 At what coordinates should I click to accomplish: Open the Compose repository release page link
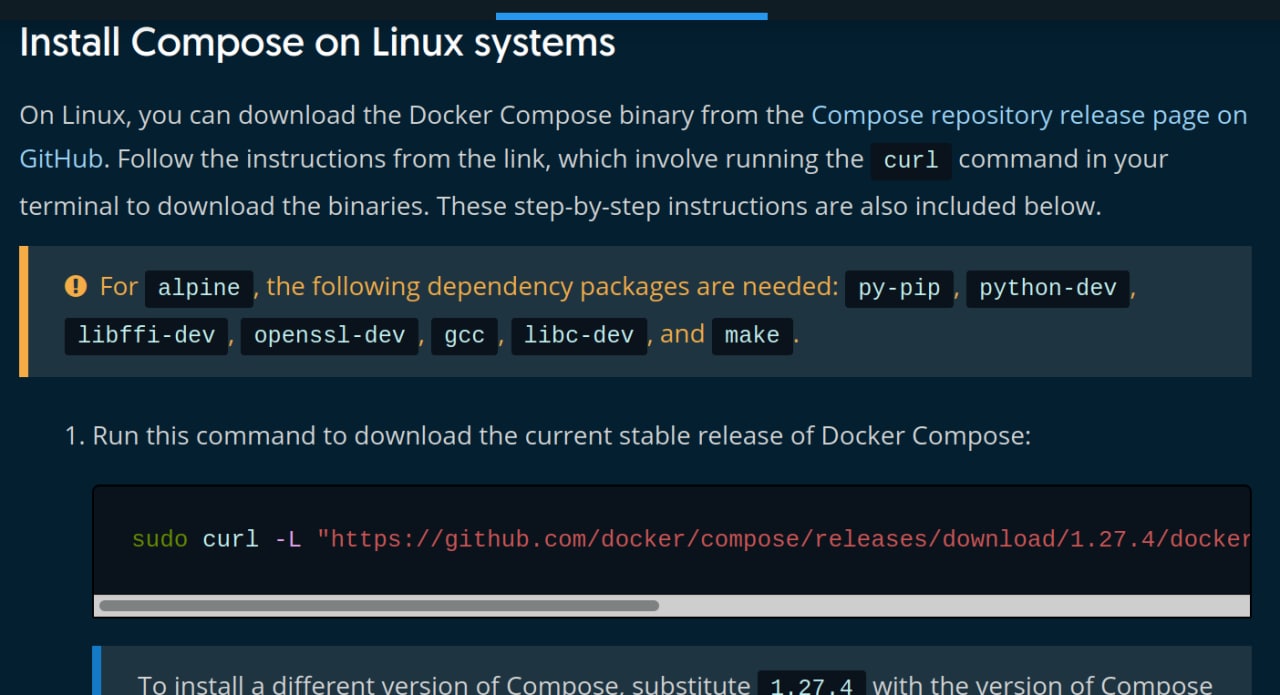tap(1029, 115)
